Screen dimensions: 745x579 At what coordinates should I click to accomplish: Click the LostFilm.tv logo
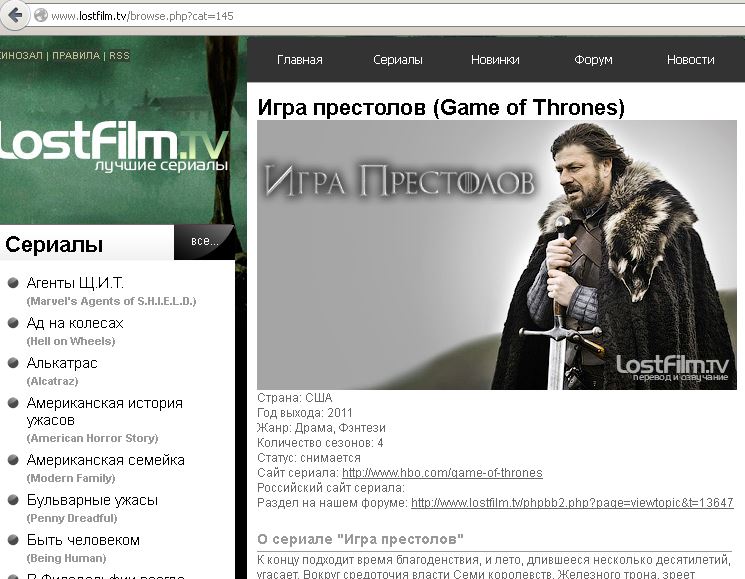tap(114, 145)
